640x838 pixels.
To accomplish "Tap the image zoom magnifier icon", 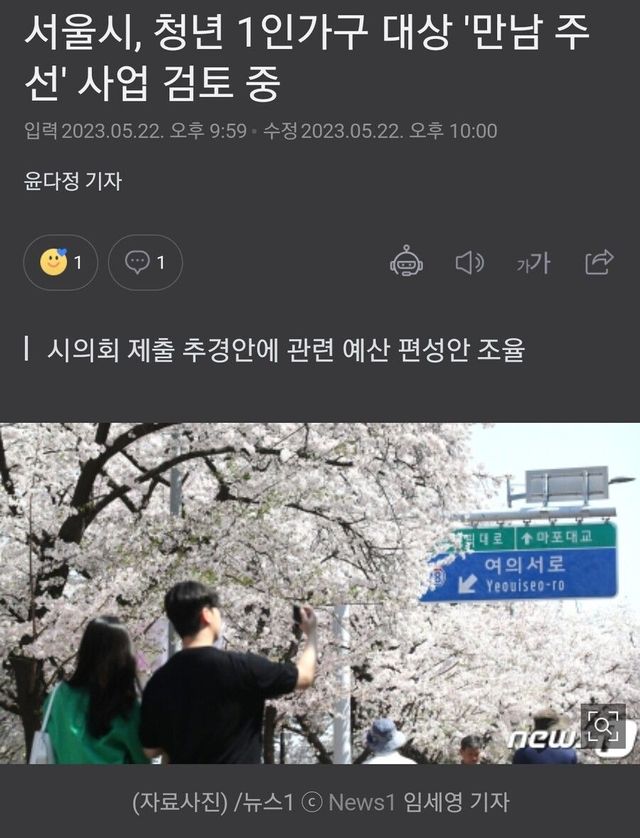I will tap(603, 726).
